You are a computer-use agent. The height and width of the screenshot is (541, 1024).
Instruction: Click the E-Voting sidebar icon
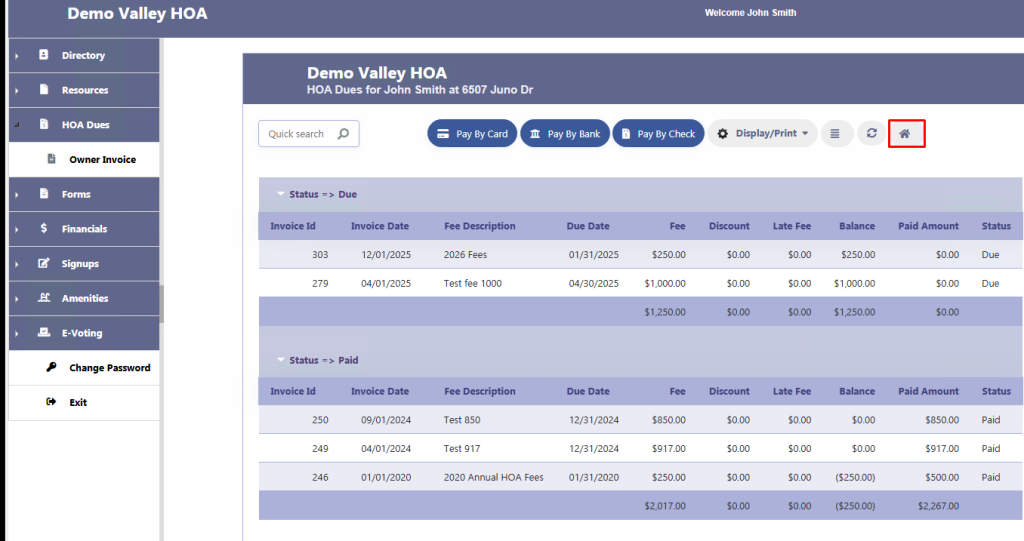(44, 333)
